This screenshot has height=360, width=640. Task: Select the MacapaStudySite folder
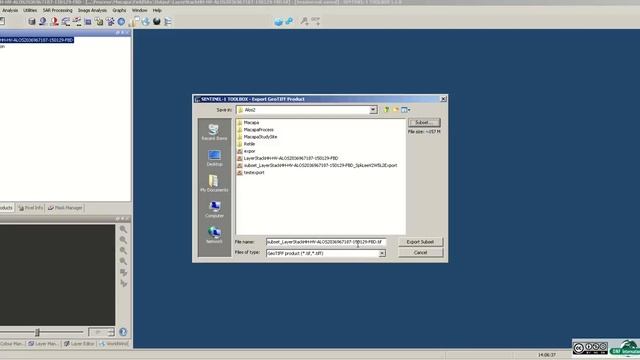[x=257, y=137]
